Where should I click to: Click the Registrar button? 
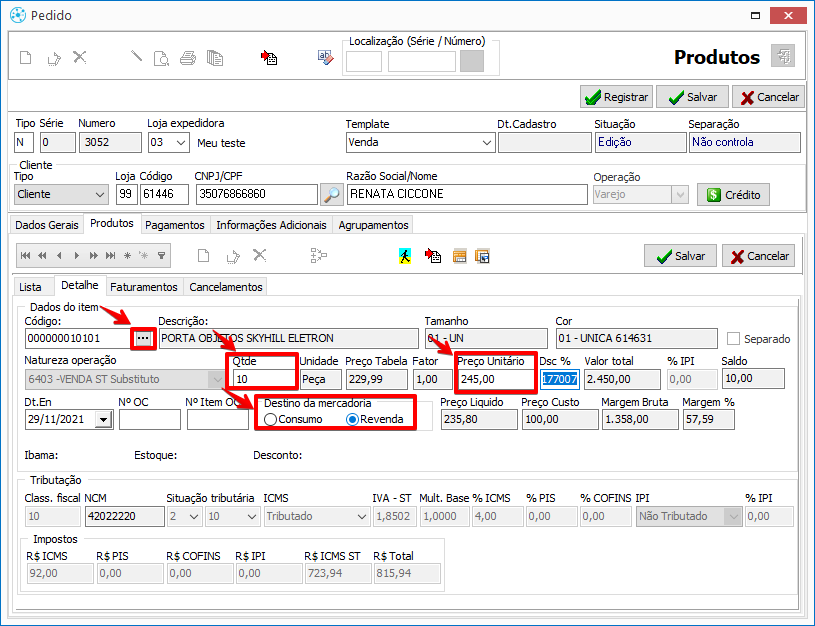tap(616, 97)
